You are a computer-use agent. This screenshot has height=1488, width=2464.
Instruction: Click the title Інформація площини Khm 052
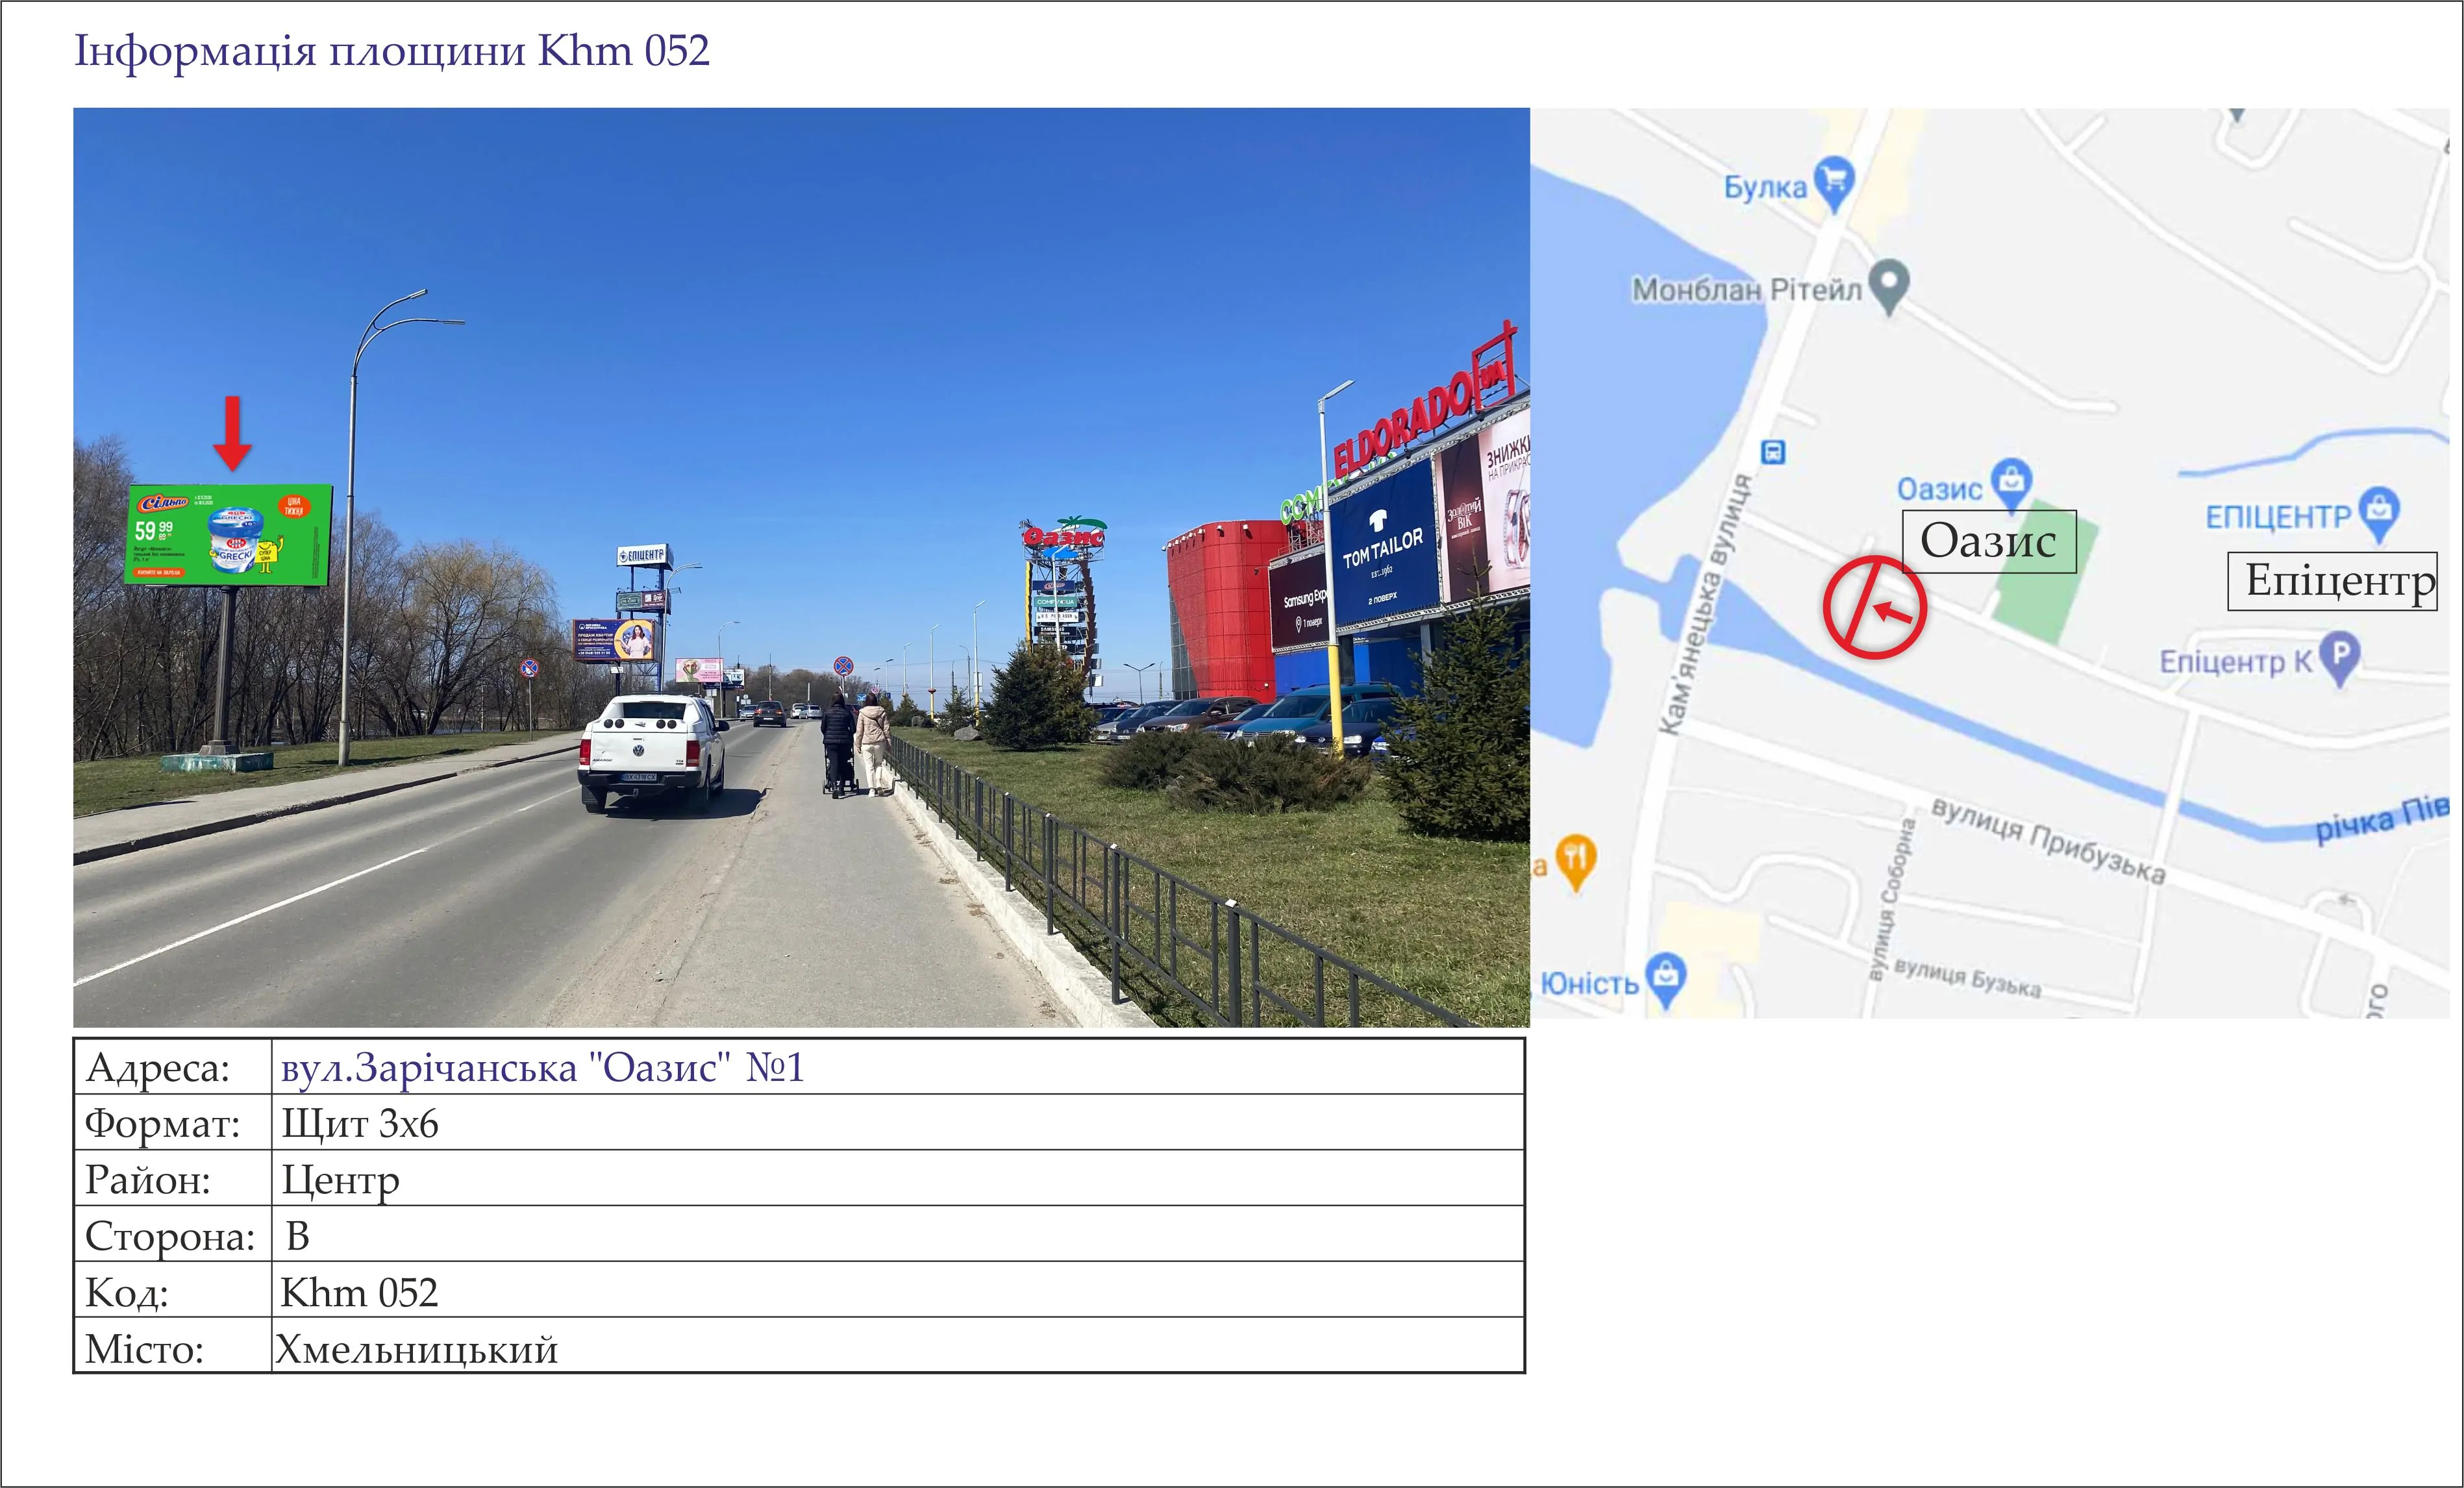(x=392, y=51)
